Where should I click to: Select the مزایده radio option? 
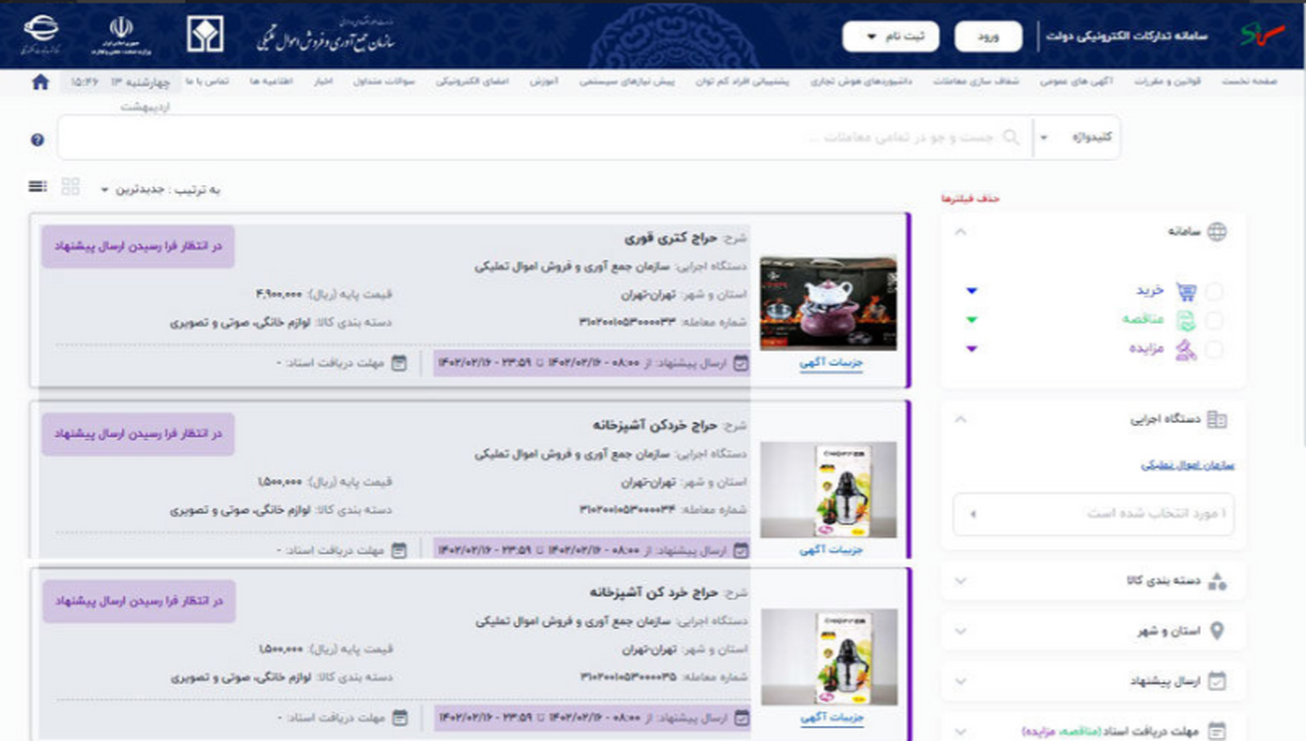click(x=1214, y=350)
